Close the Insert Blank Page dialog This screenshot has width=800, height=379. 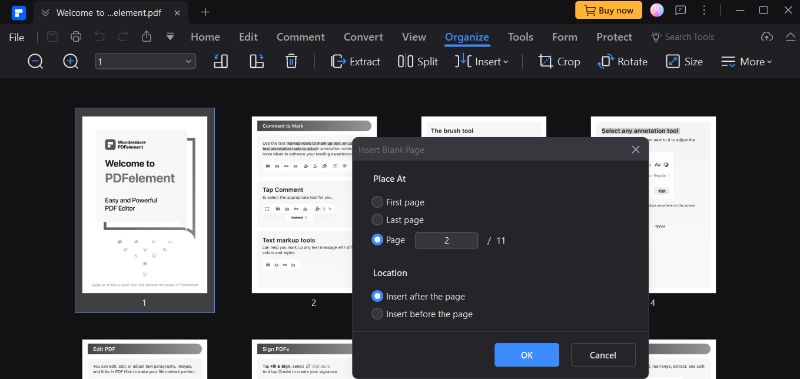click(x=635, y=149)
